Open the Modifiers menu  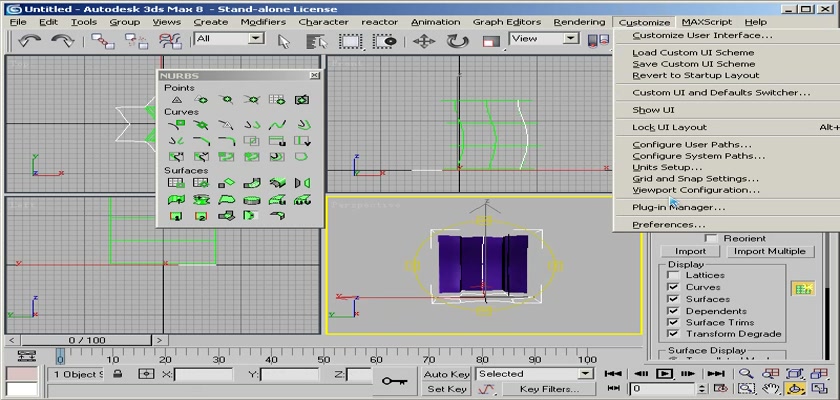262,22
